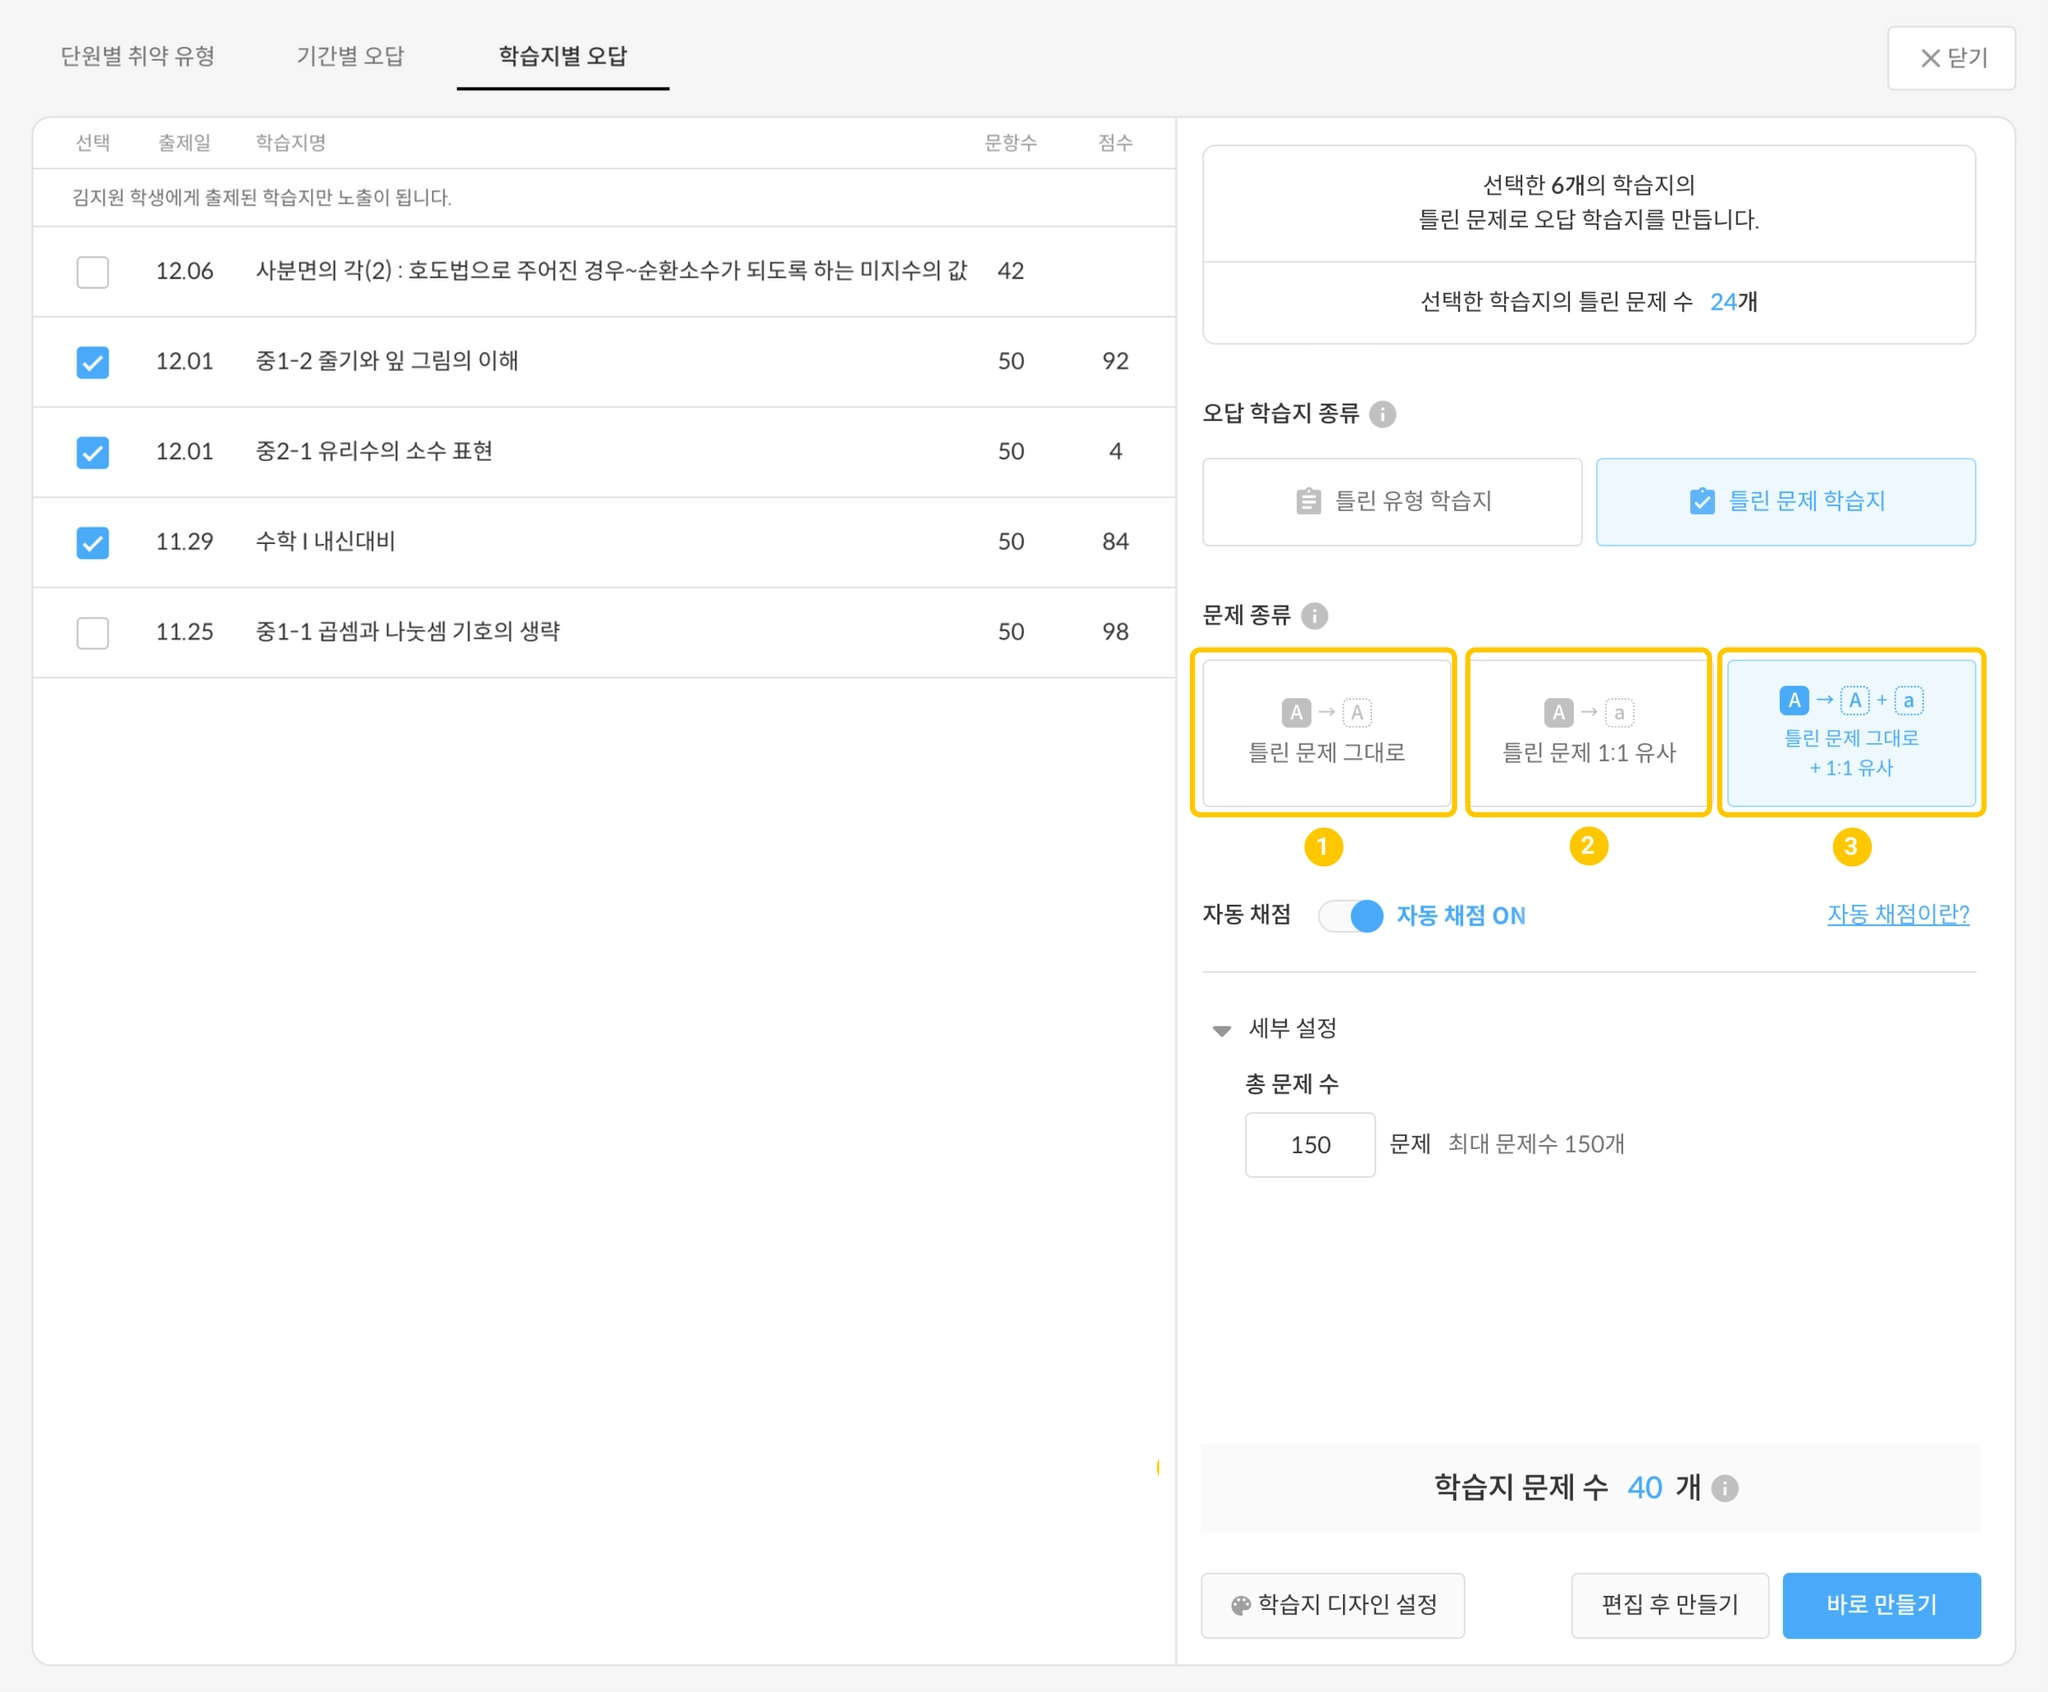This screenshot has width=2048, height=1692.
Task: Switch to 단원별 취약 유형 tab
Action: pyautogui.click(x=138, y=56)
